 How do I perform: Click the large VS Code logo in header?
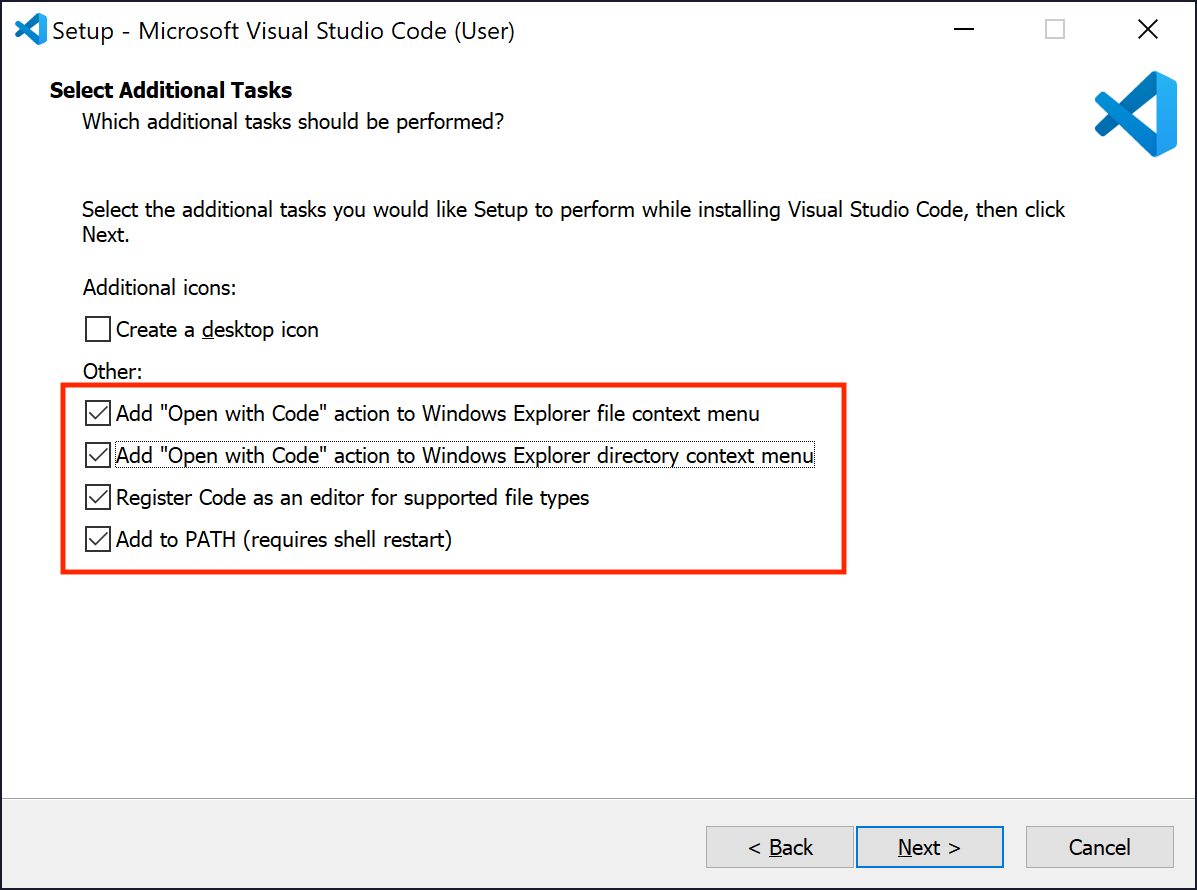[1136, 114]
